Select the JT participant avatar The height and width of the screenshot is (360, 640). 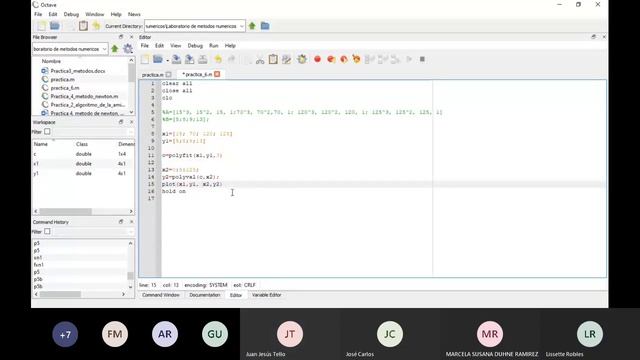(x=290, y=334)
